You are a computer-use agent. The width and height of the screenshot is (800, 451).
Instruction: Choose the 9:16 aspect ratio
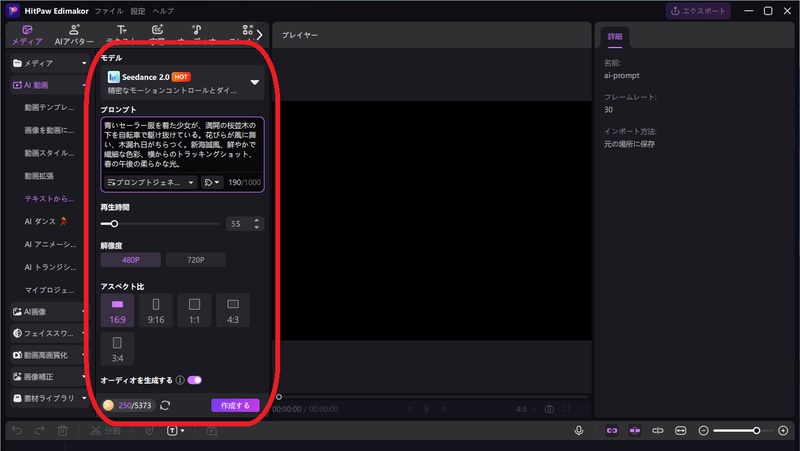point(156,310)
